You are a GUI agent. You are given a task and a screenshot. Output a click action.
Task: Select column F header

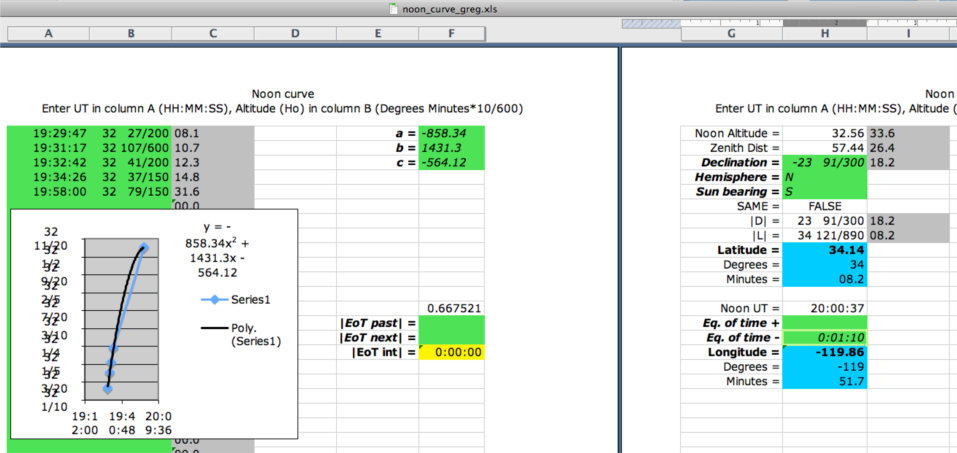[452, 34]
